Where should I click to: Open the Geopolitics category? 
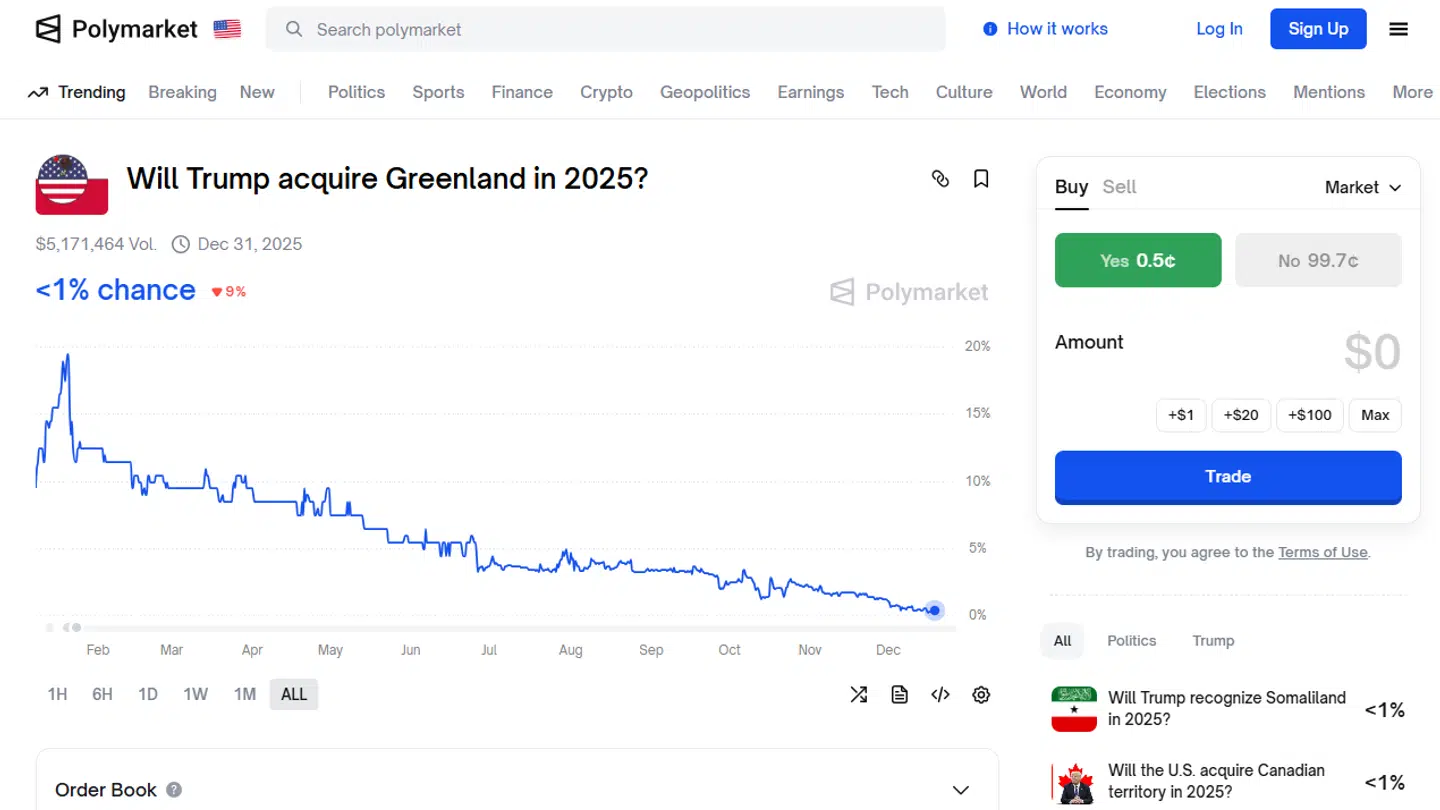[x=705, y=92]
